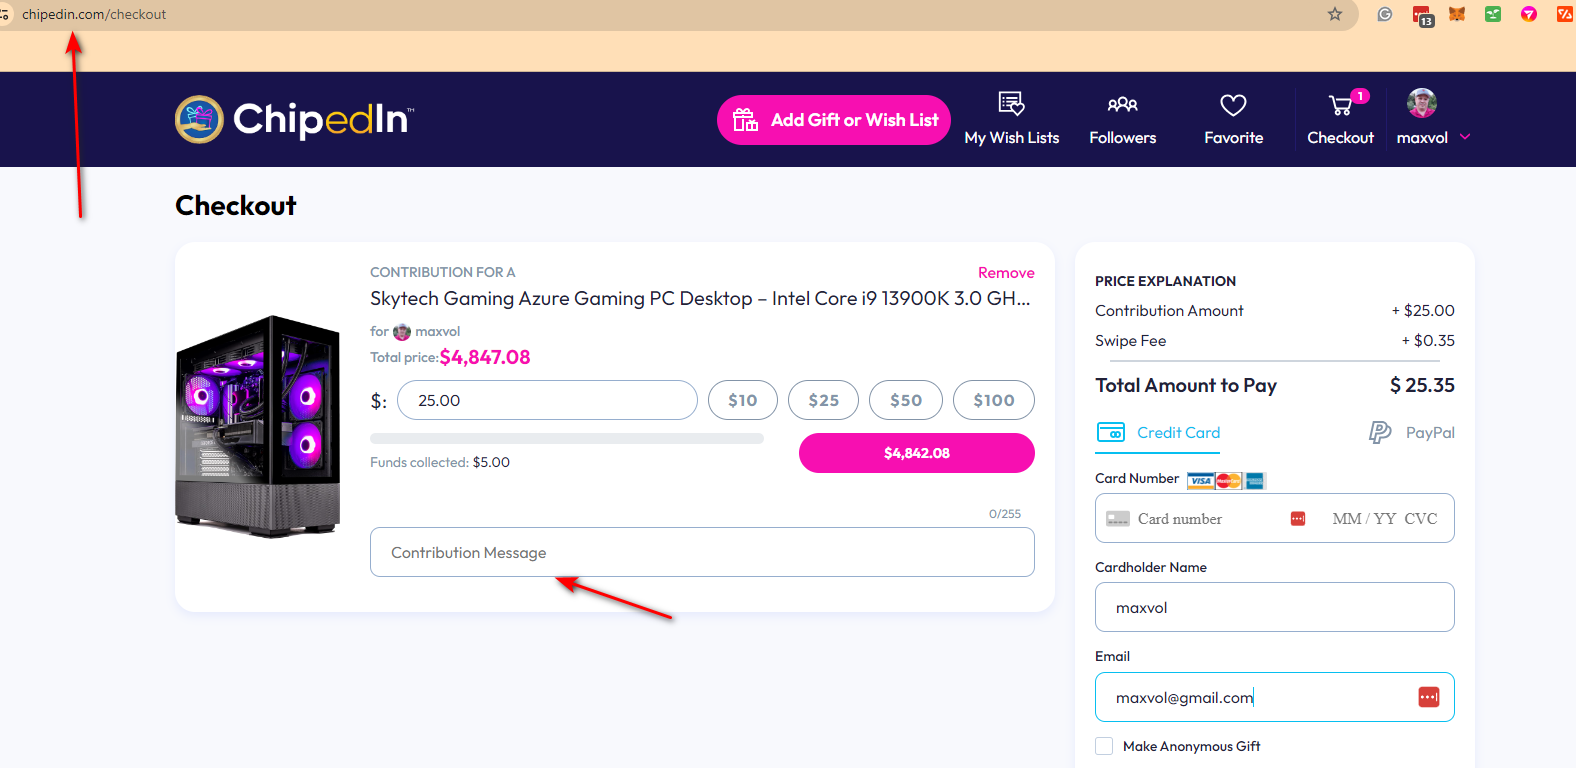This screenshot has height=768, width=1576.
Task: Open the Checkout cart icon
Action: [x=1340, y=105]
